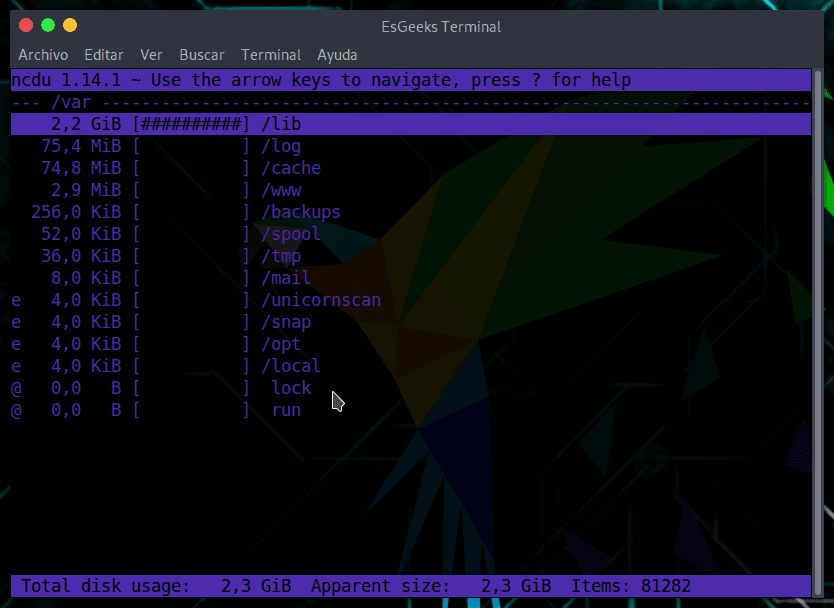Click the green maximize window button
This screenshot has width=834, height=608.
point(47,25)
